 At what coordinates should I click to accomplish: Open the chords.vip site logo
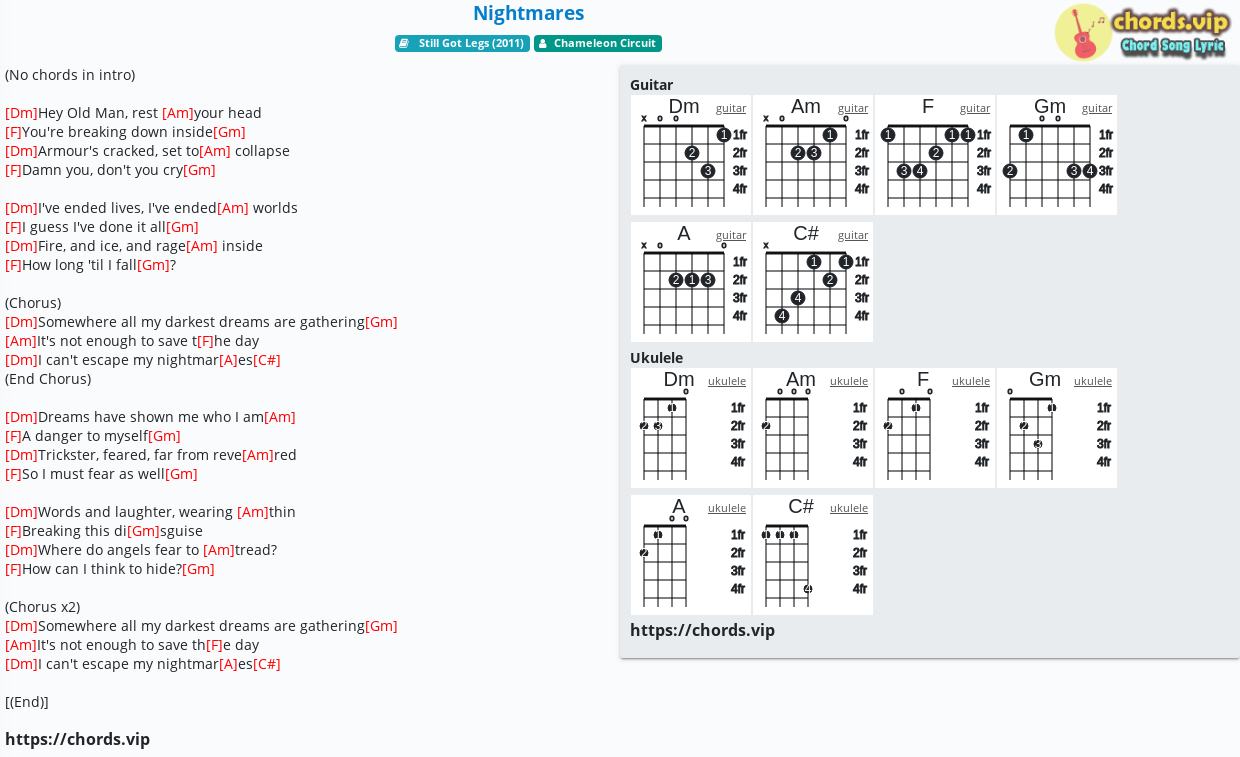tap(1141, 32)
